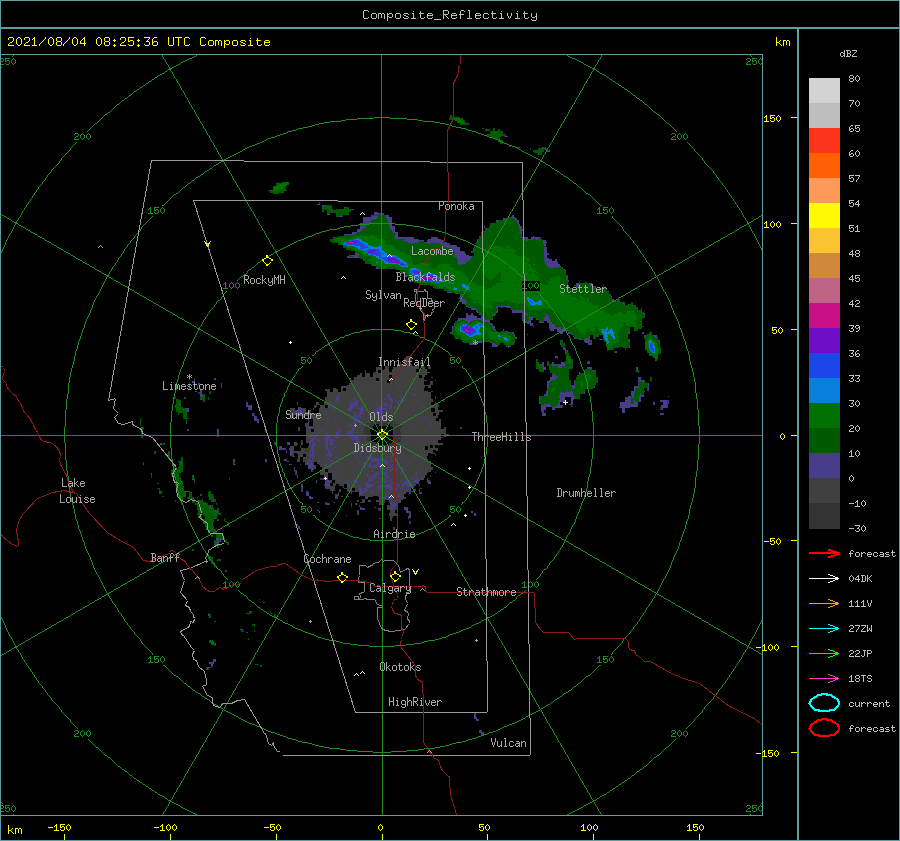Click the Cochrane town label
The width and height of the screenshot is (900, 841).
327,559
